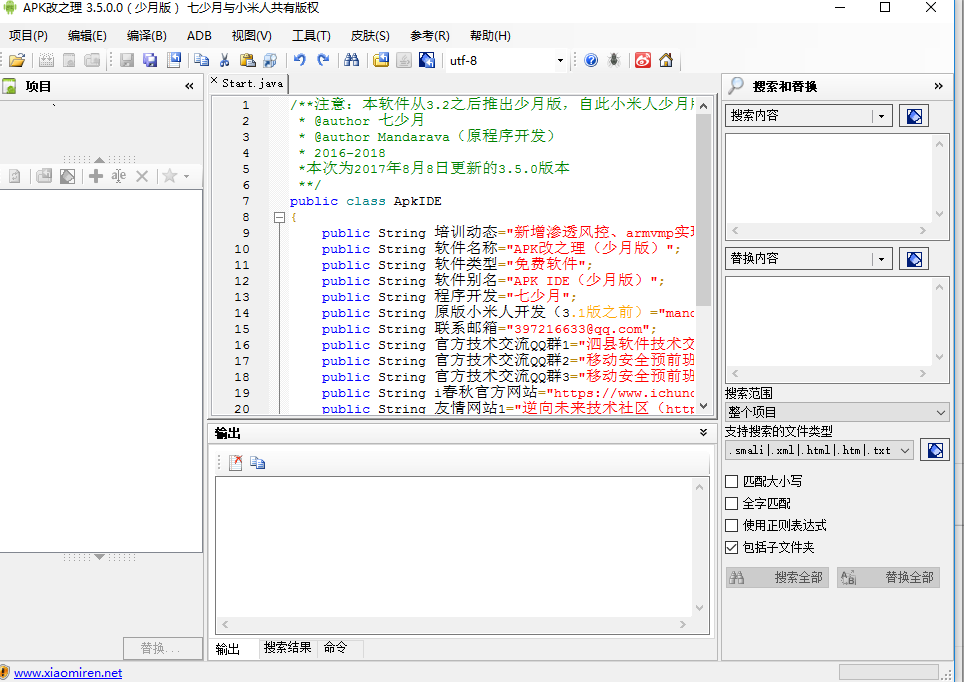The width and height of the screenshot is (964, 682).
Task: Enable the 匹配大小写 checkbox
Action: tap(732, 482)
